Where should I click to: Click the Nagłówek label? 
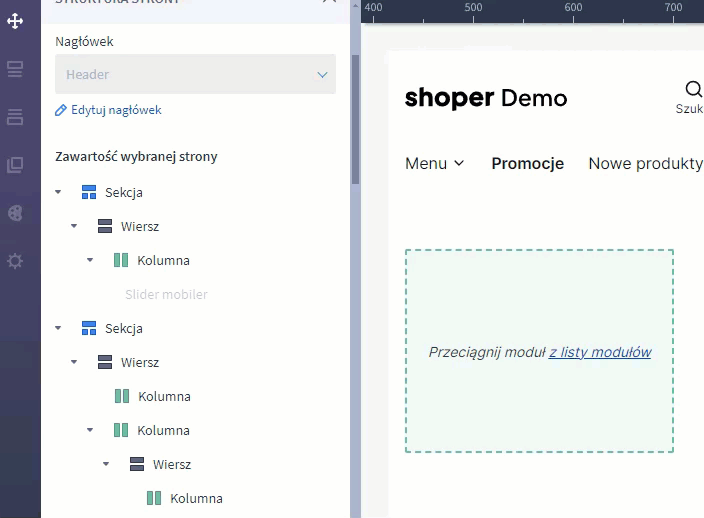[x=84, y=42]
